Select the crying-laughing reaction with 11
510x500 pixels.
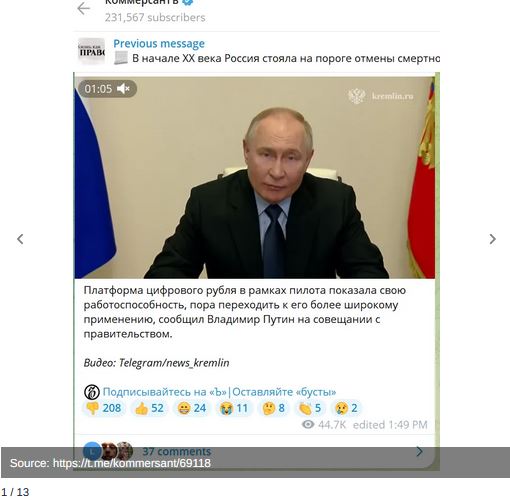click(234, 408)
